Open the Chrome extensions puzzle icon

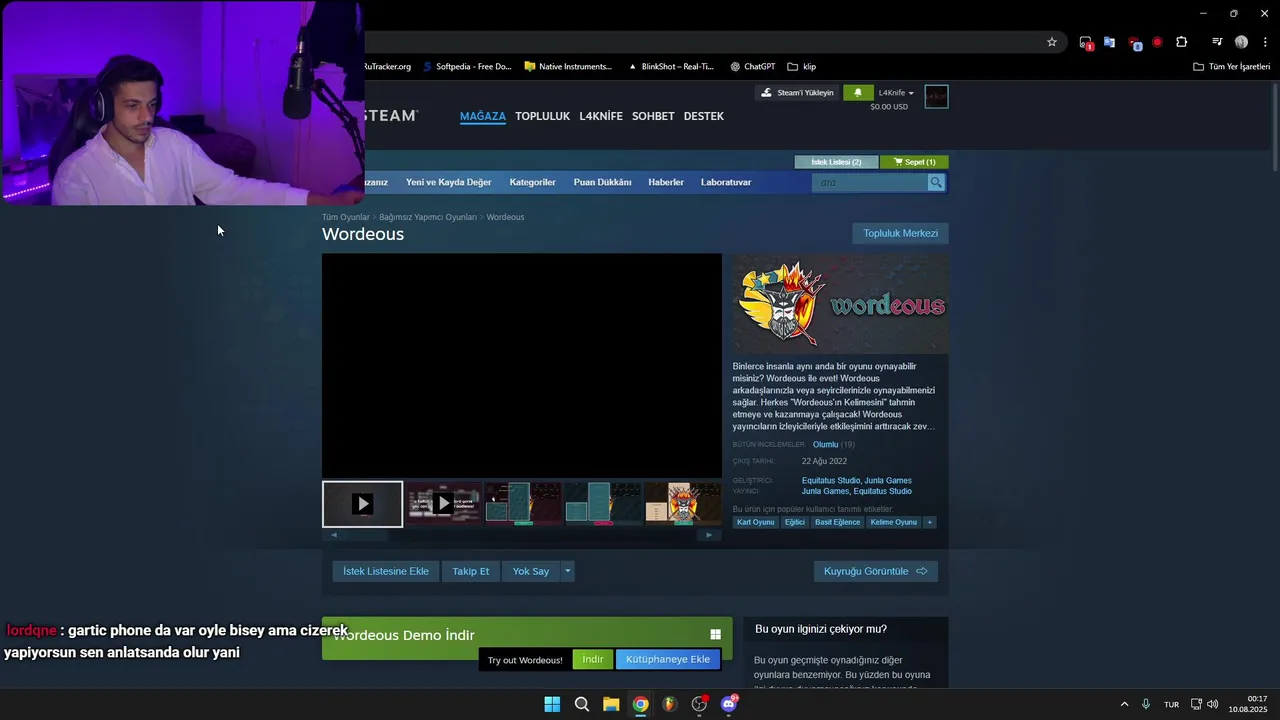point(1181,42)
